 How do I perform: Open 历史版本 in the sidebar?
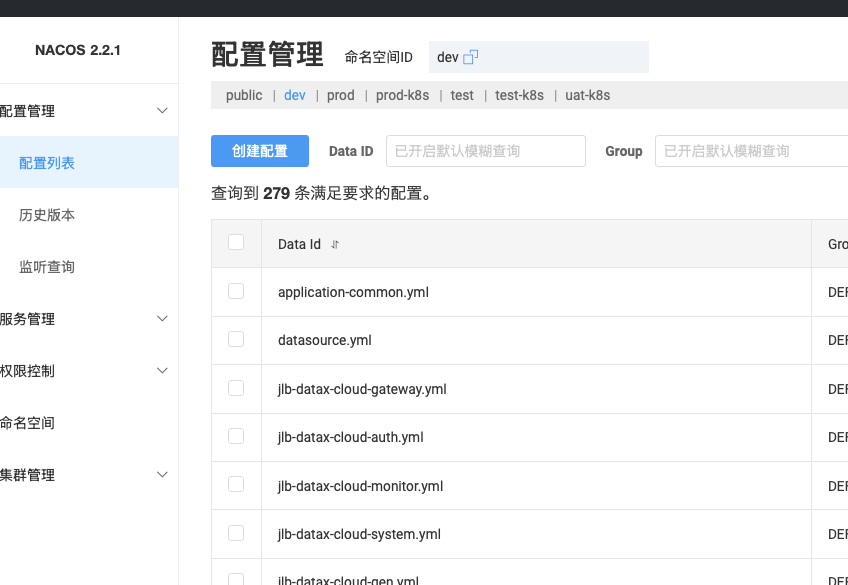47,215
